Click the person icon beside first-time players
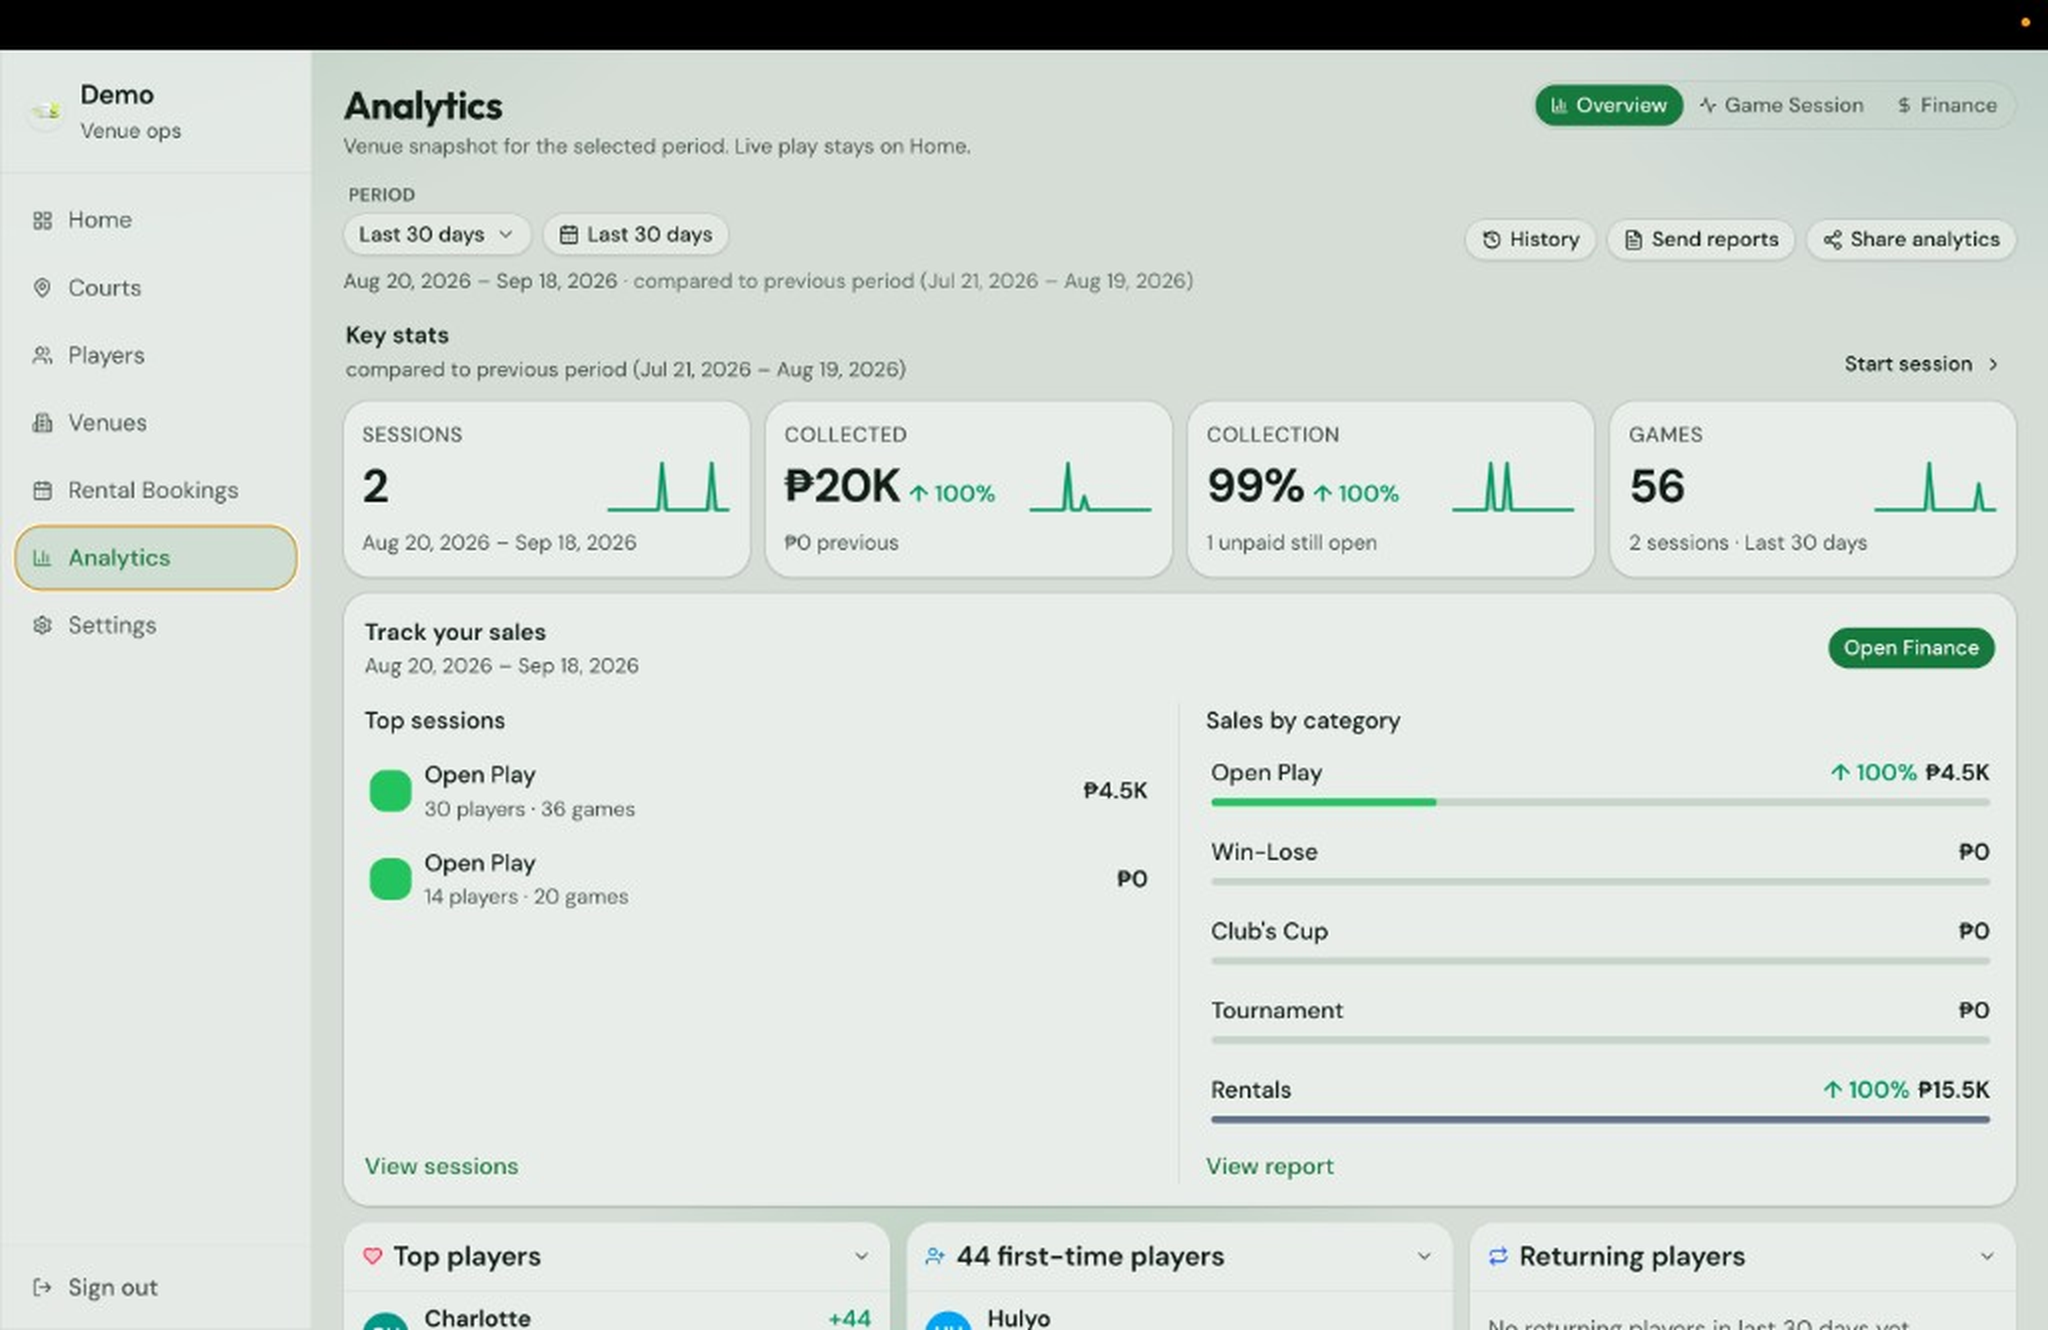The height and width of the screenshot is (1330, 2048). click(935, 1256)
